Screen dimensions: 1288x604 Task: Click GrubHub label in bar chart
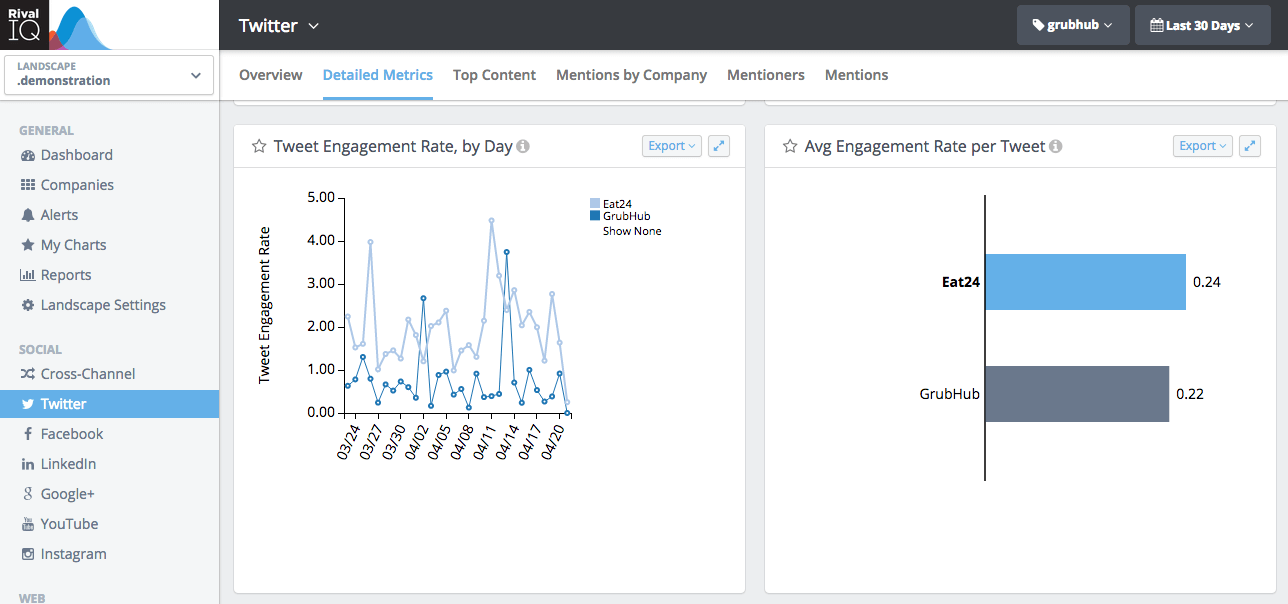point(950,394)
